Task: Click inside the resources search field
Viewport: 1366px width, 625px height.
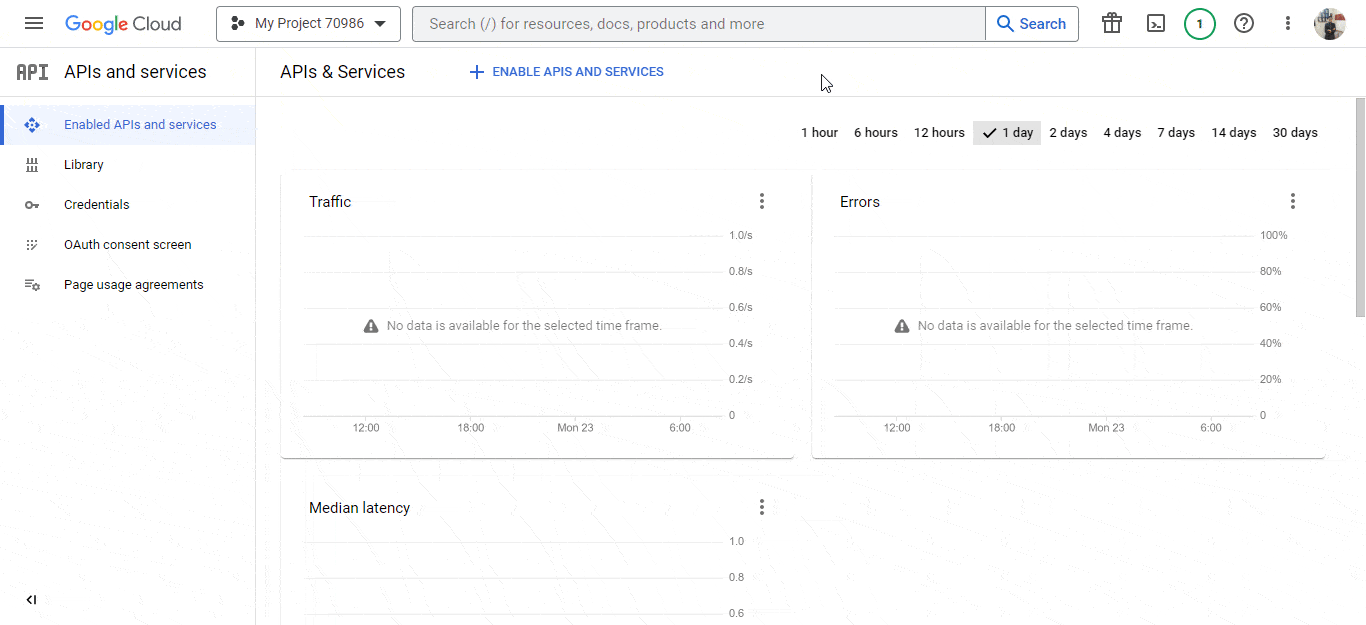Action: coord(698,23)
